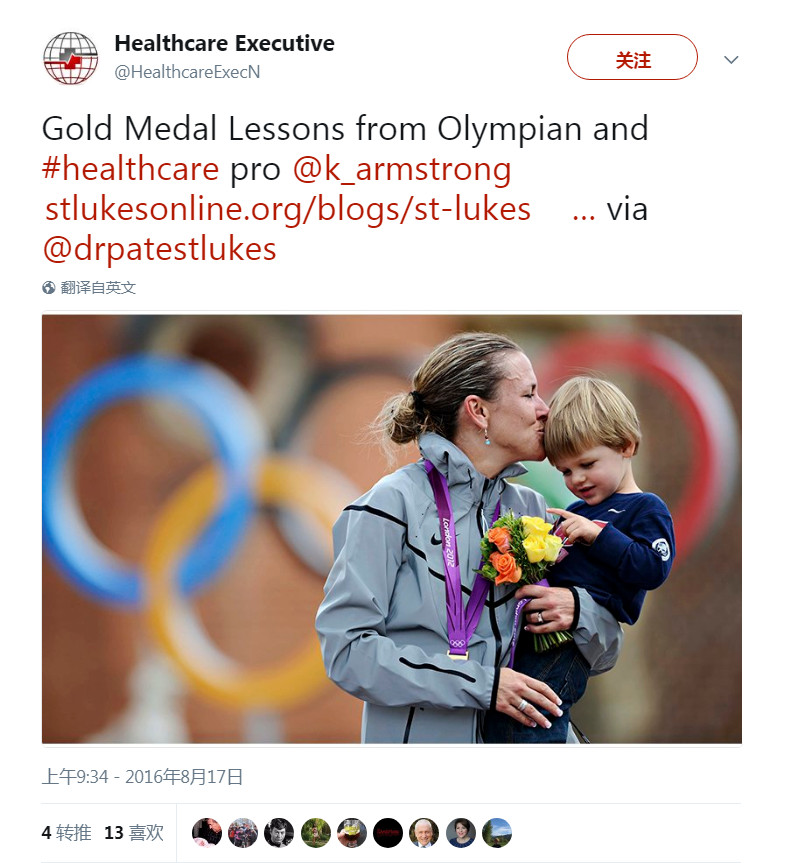The image size is (787, 863).
Task: Visit the @k_armstrong mention
Action: coord(401,169)
